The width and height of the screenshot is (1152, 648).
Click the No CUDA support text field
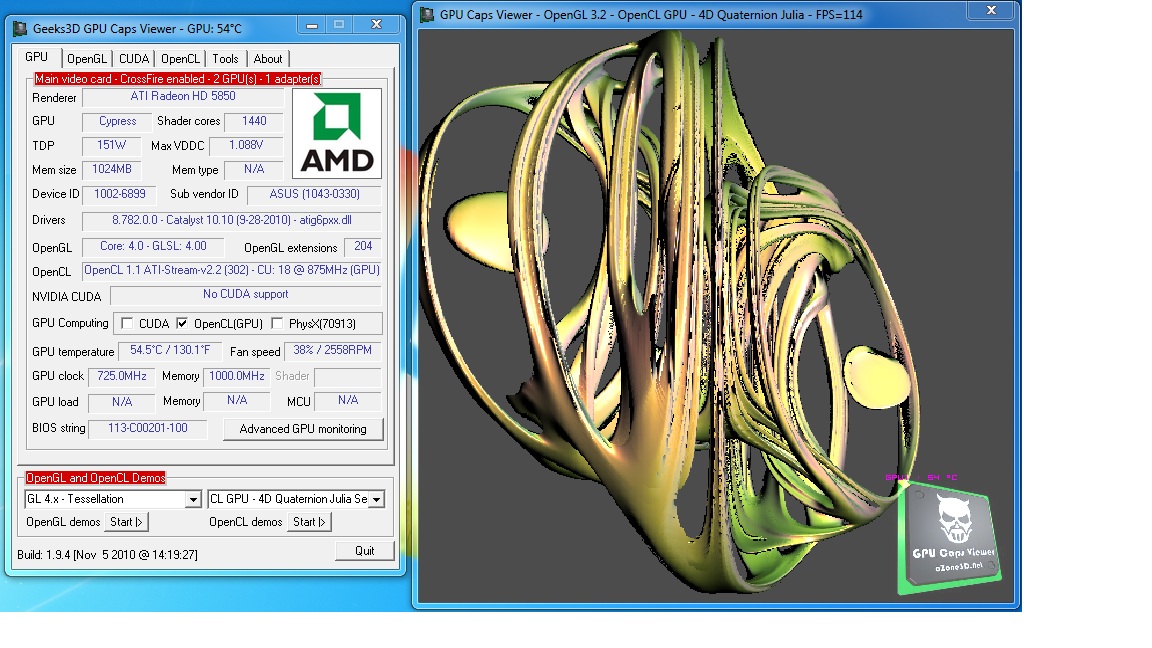click(x=246, y=295)
